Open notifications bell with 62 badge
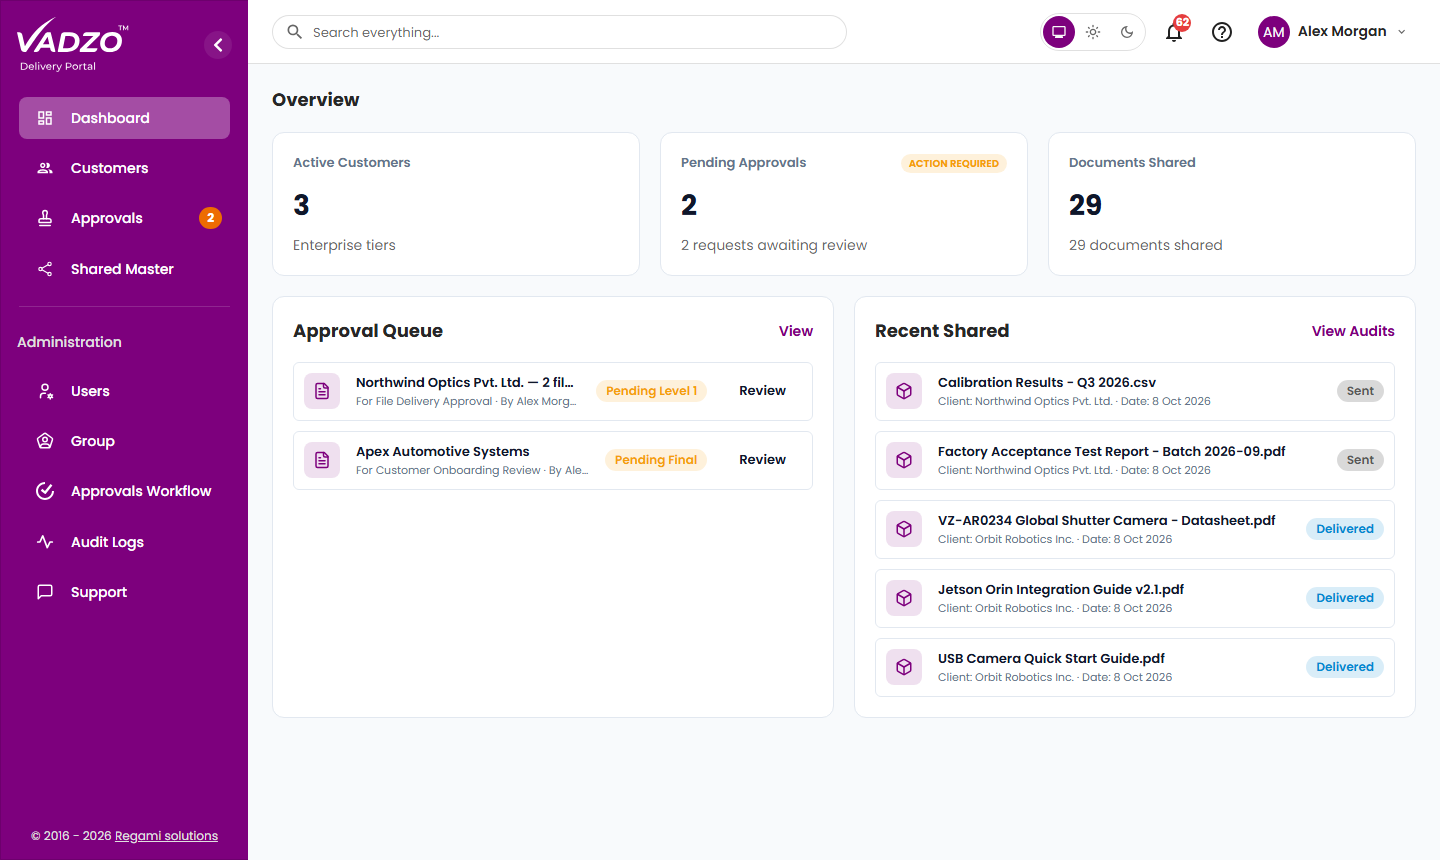The width and height of the screenshot is (1440, 860). coord(1175,32)
